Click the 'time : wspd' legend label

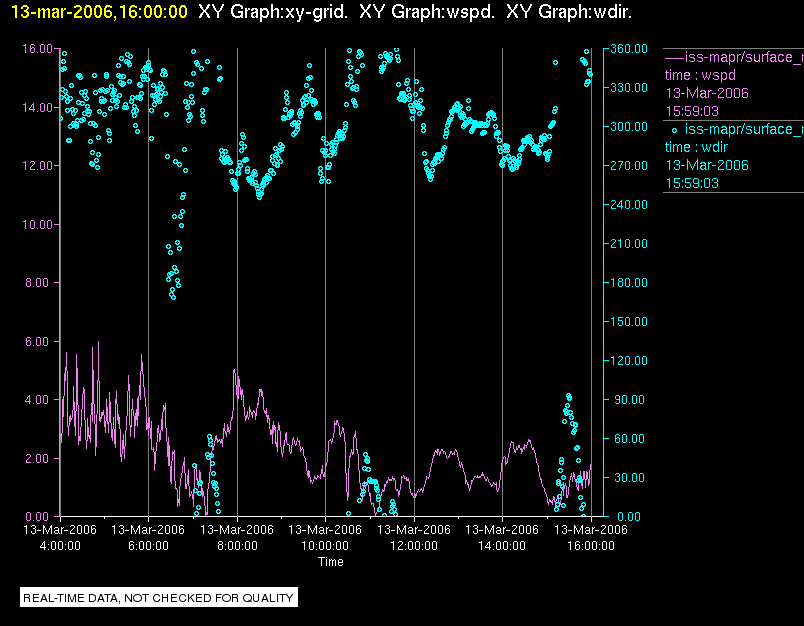(700, 75)
